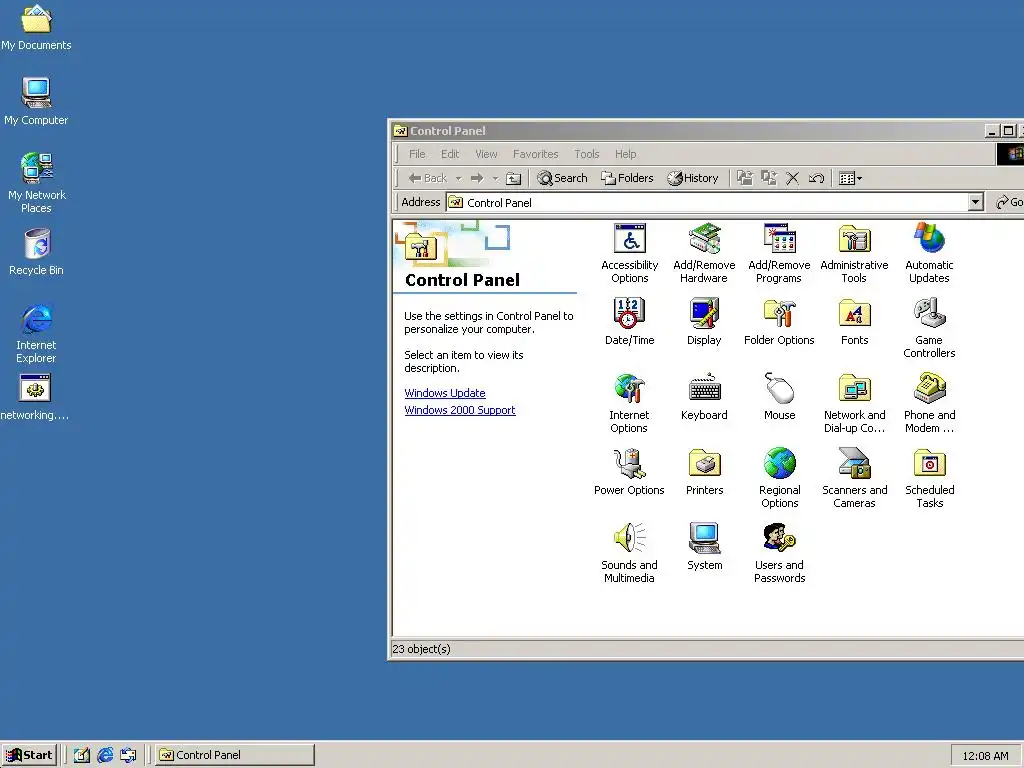Follow the Windows 2000 Support link
This screenshot has width=1024, height=768.
tap(460, 410)
